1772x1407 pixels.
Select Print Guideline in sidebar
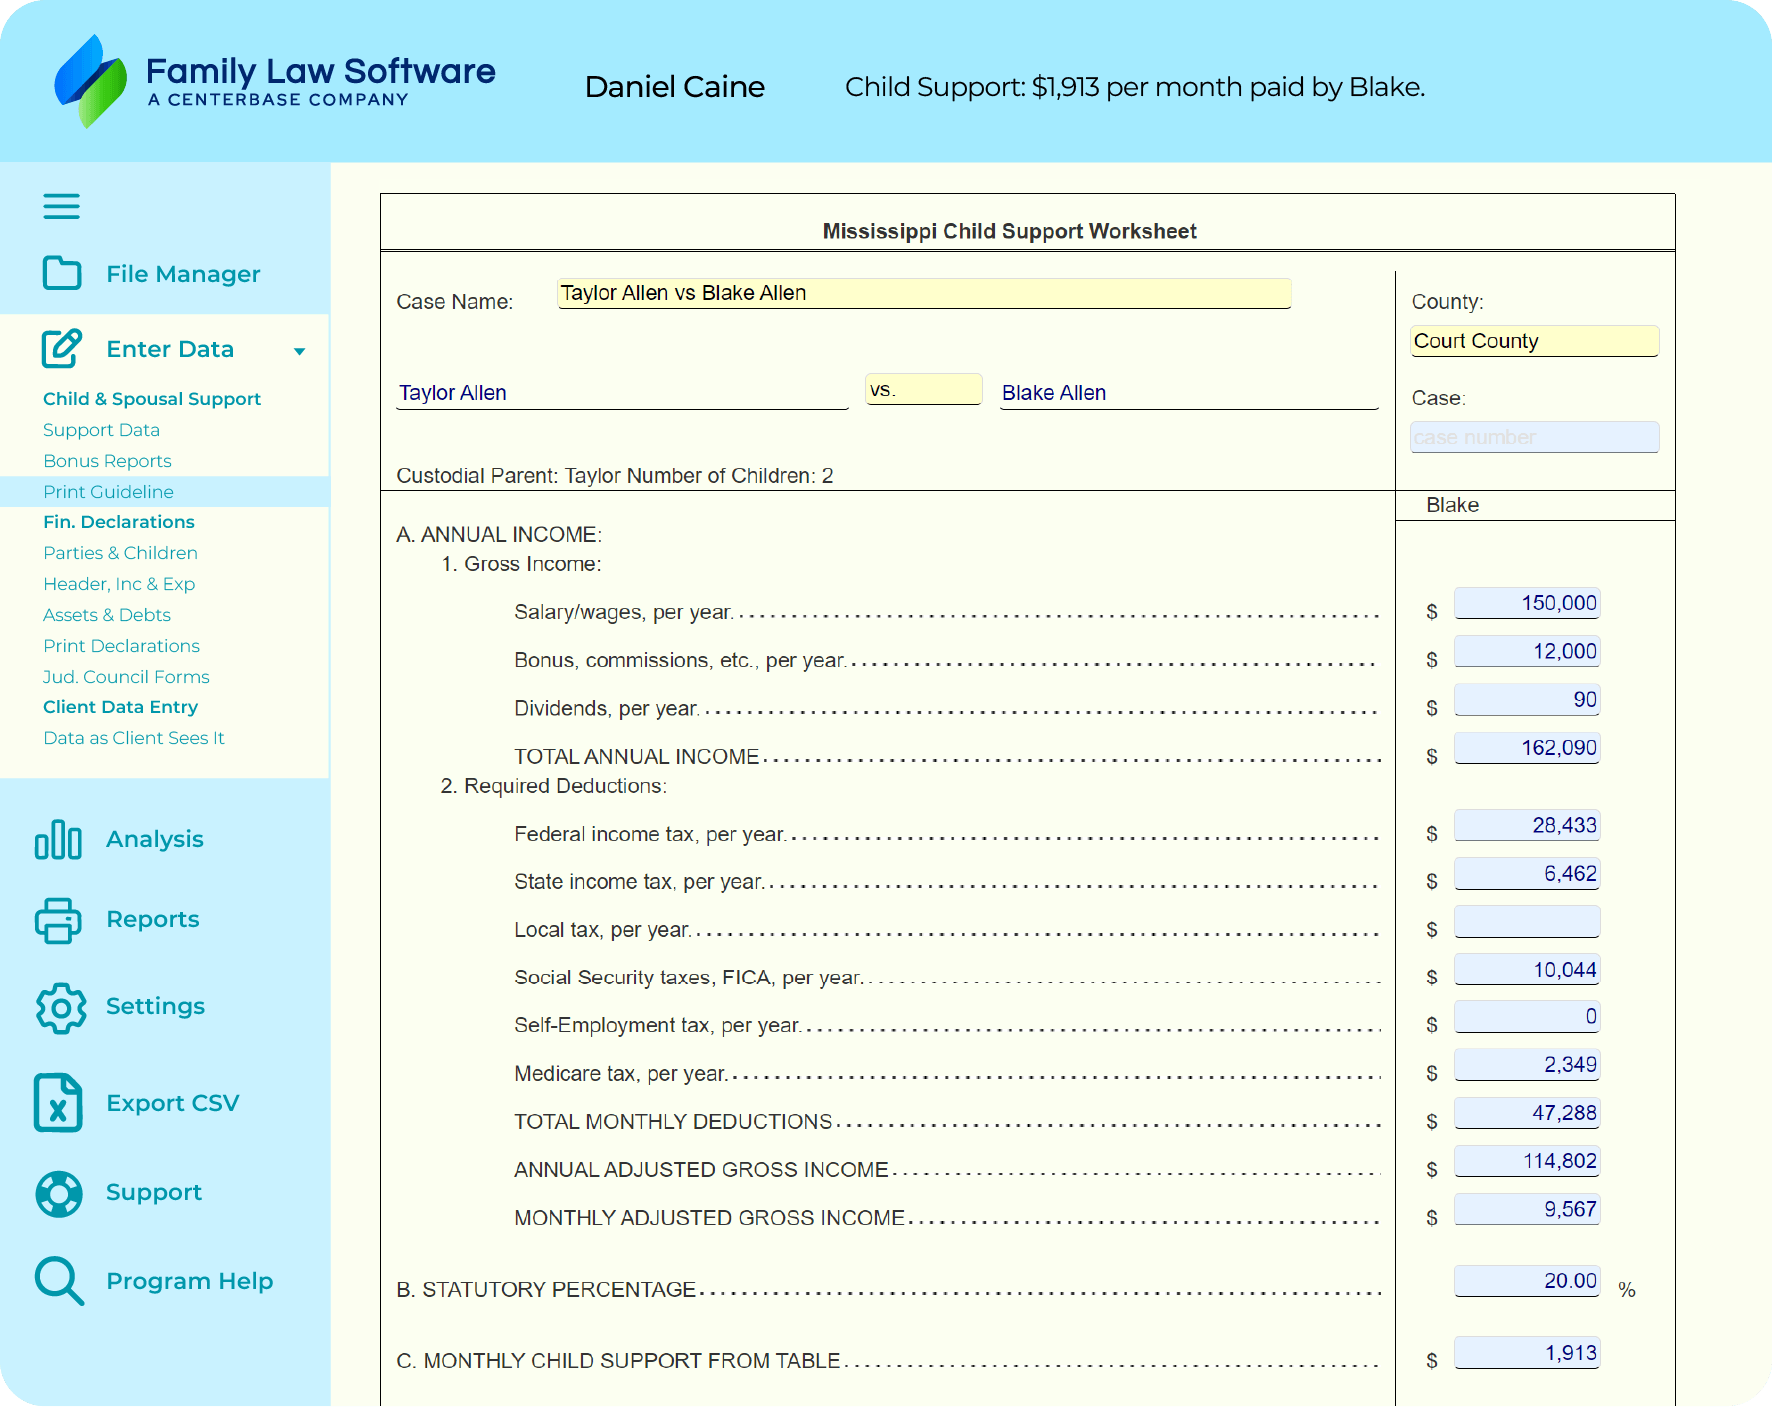click(108, 492)
